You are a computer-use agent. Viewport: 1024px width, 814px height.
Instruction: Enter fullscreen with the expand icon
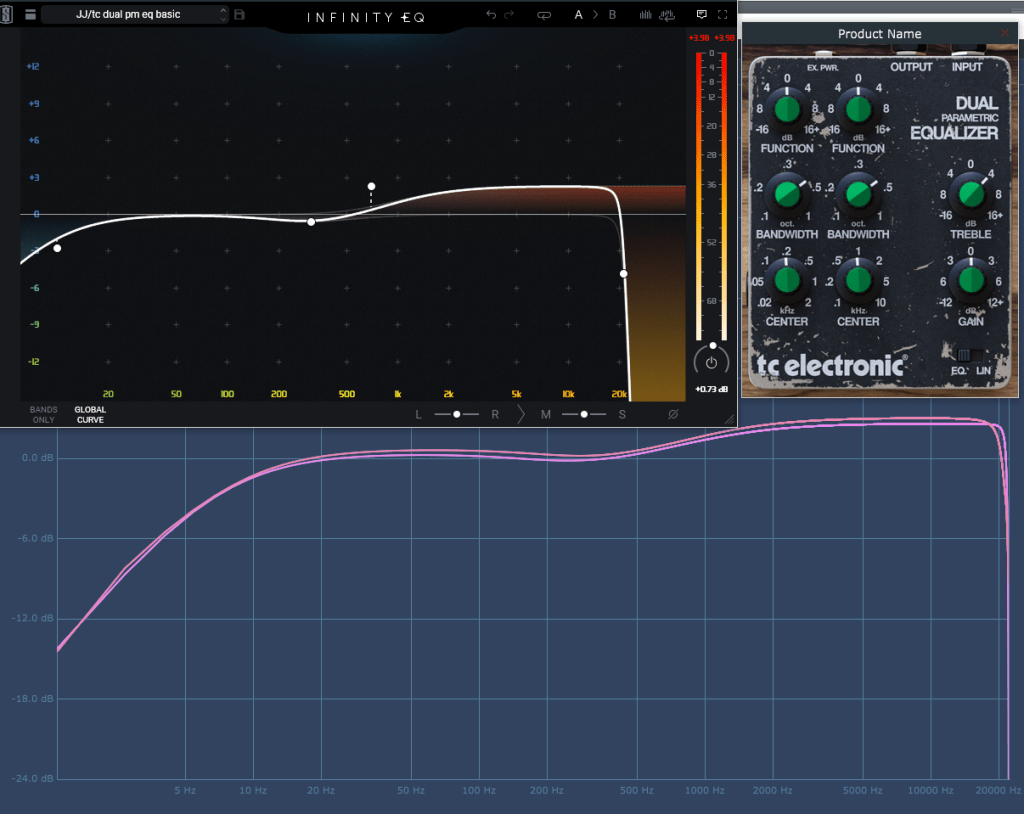tap(722, 15)
